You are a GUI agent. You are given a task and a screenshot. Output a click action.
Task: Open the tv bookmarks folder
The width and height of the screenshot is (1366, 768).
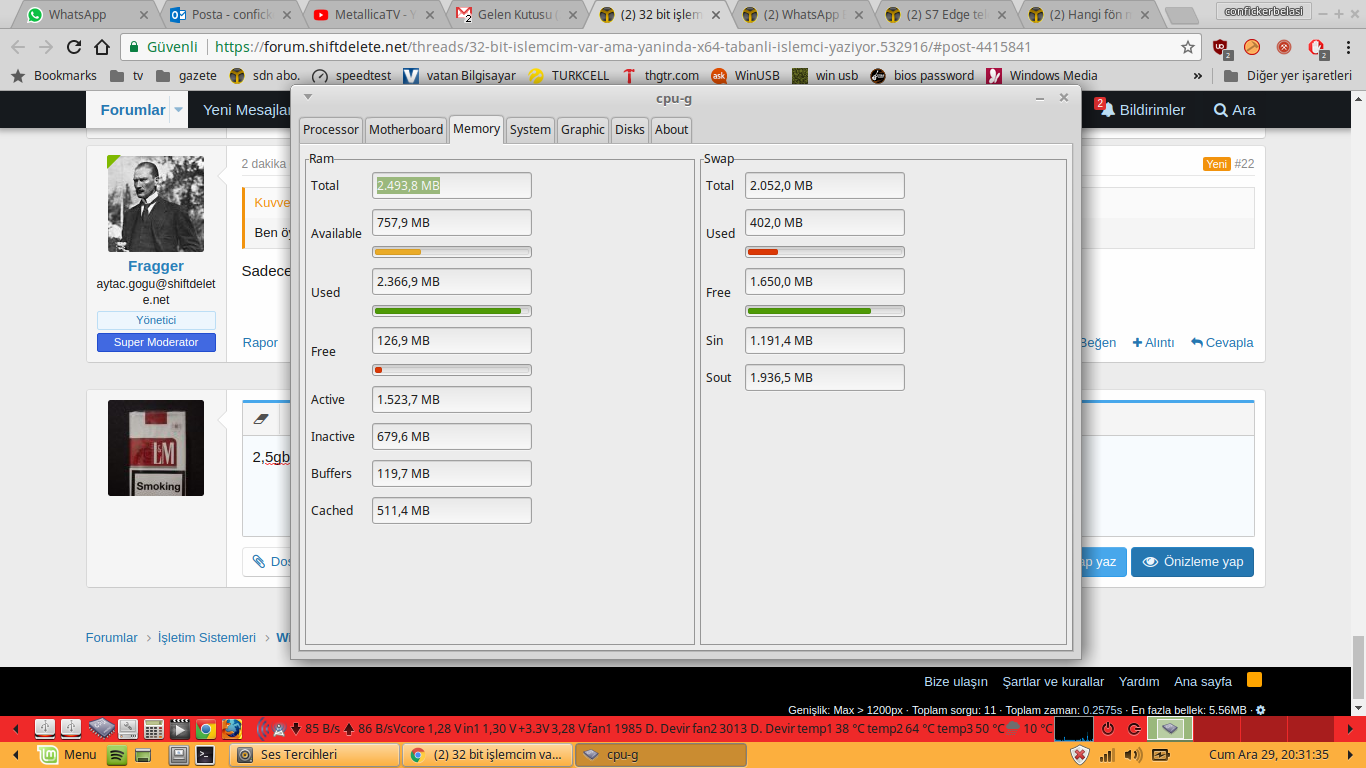[x=127, y=76]
